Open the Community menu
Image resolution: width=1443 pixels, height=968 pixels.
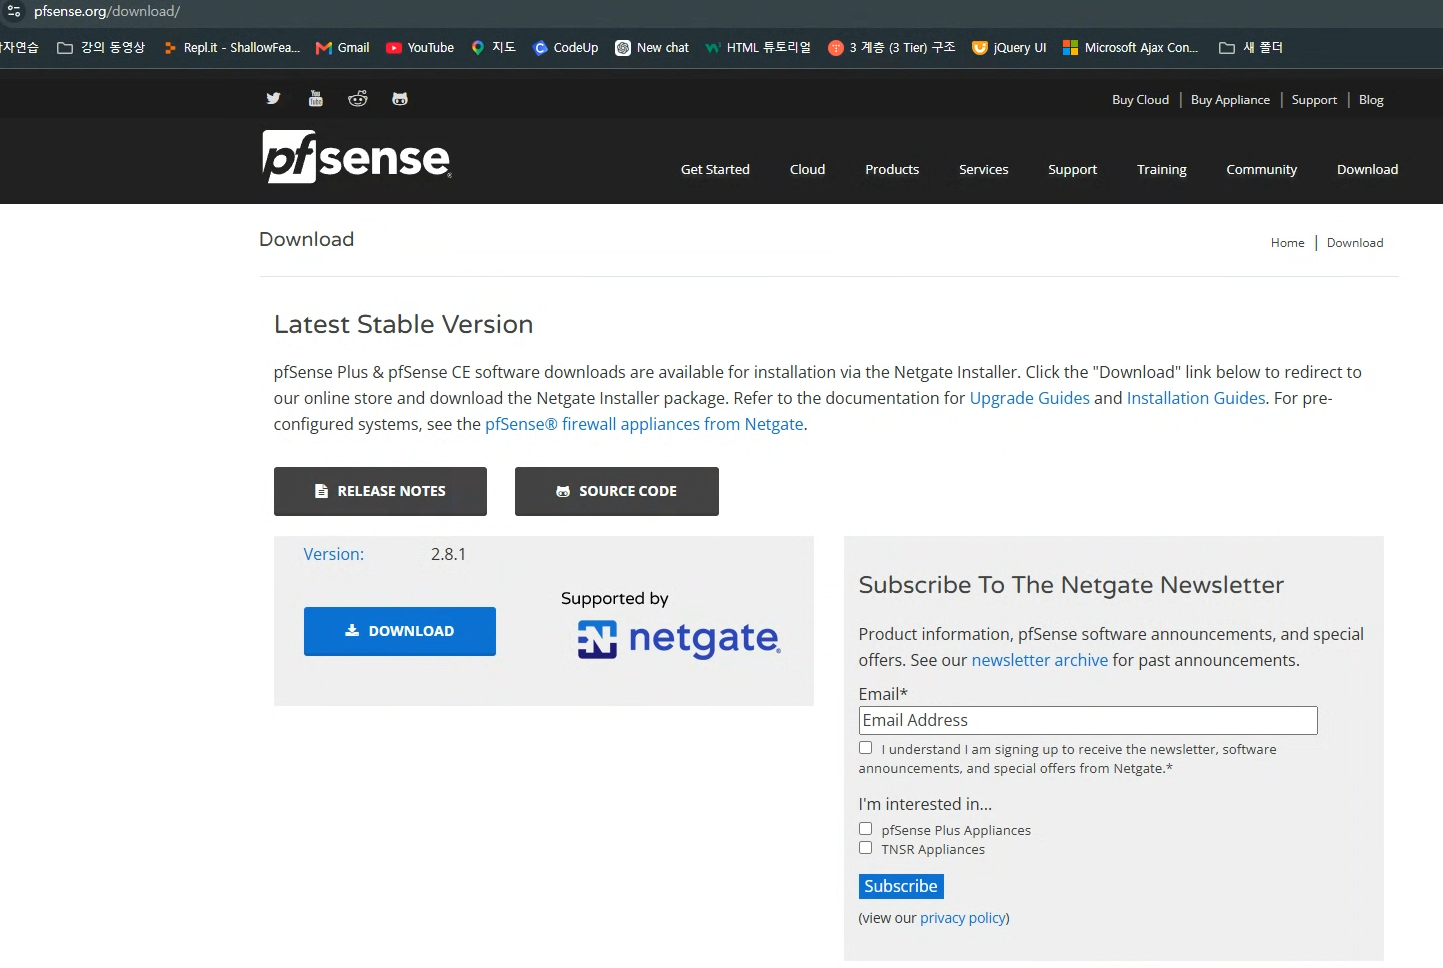tap(1261, 169)
